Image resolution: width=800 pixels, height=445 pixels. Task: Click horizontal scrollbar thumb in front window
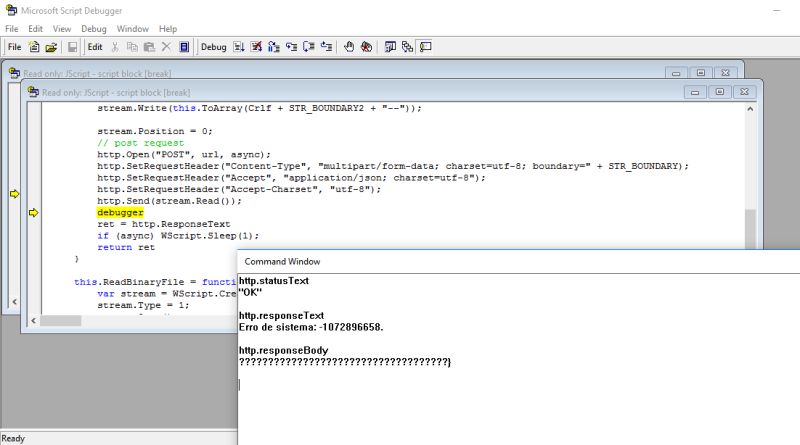click(x=60, y=320)
